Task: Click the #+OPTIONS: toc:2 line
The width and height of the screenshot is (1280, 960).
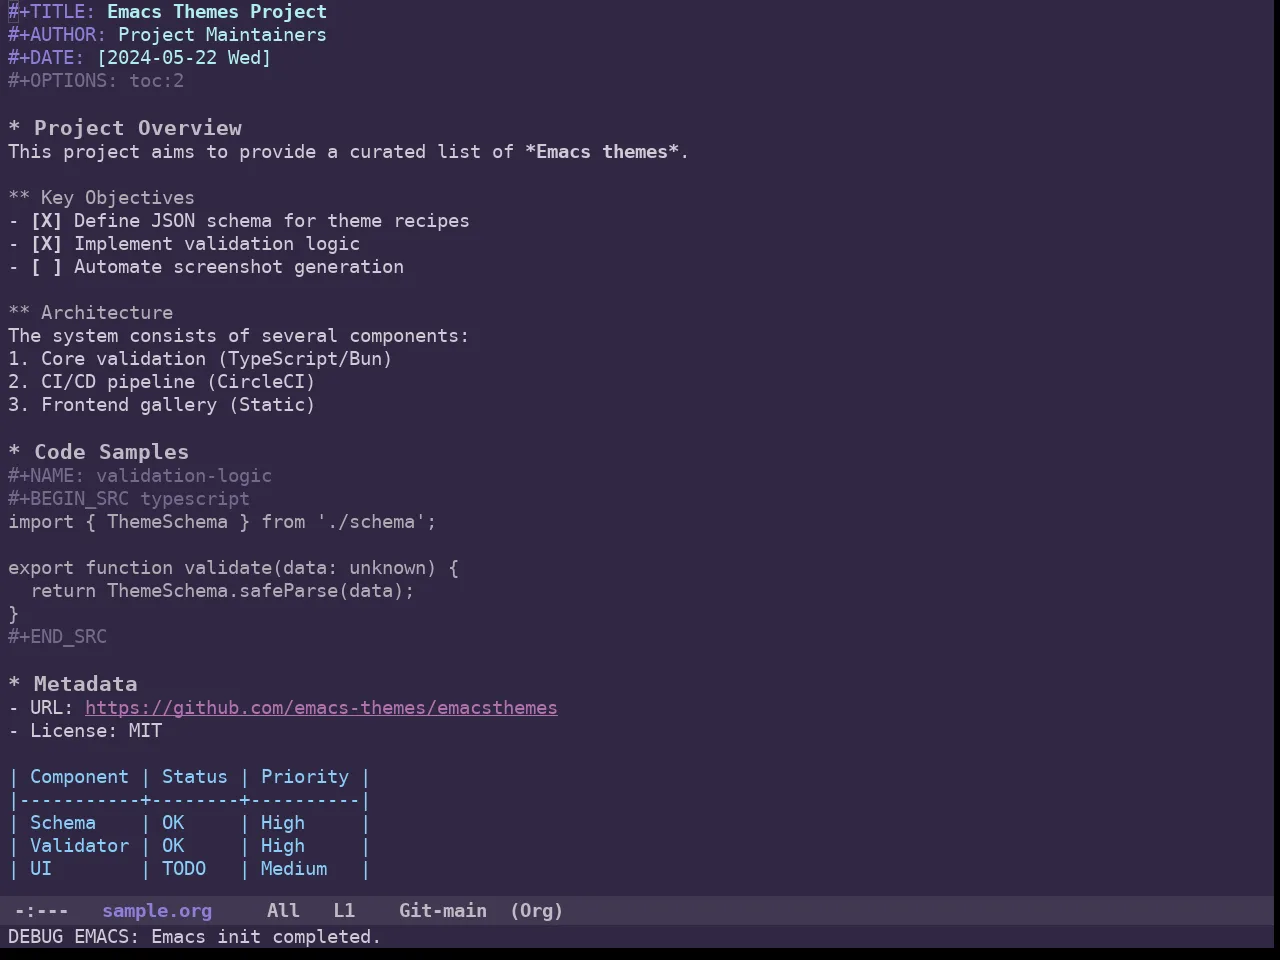Action: 96,81
